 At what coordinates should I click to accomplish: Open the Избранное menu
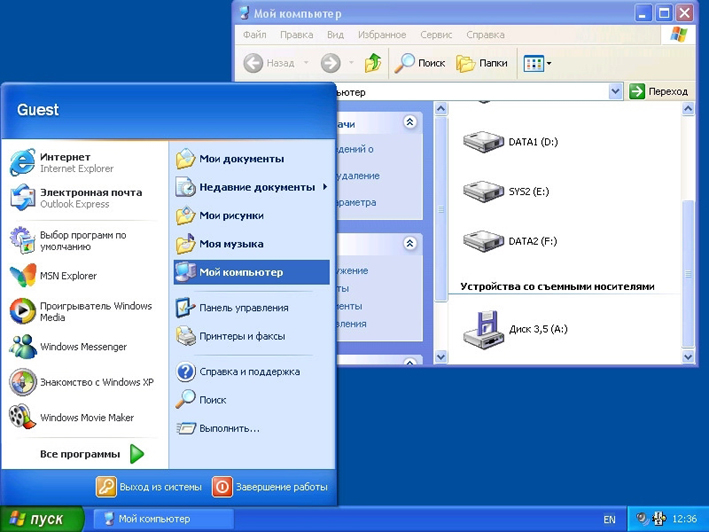coord(381,34)
